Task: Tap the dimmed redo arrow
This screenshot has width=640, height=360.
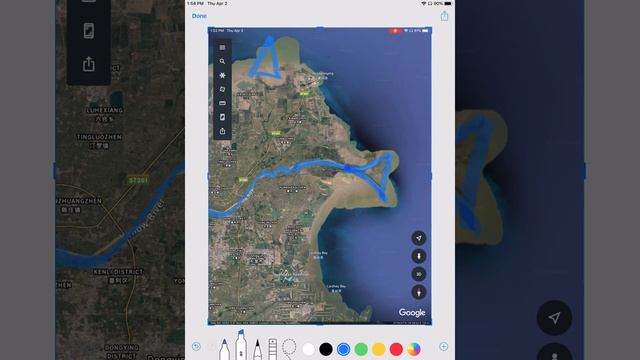Action: point(211,347)
